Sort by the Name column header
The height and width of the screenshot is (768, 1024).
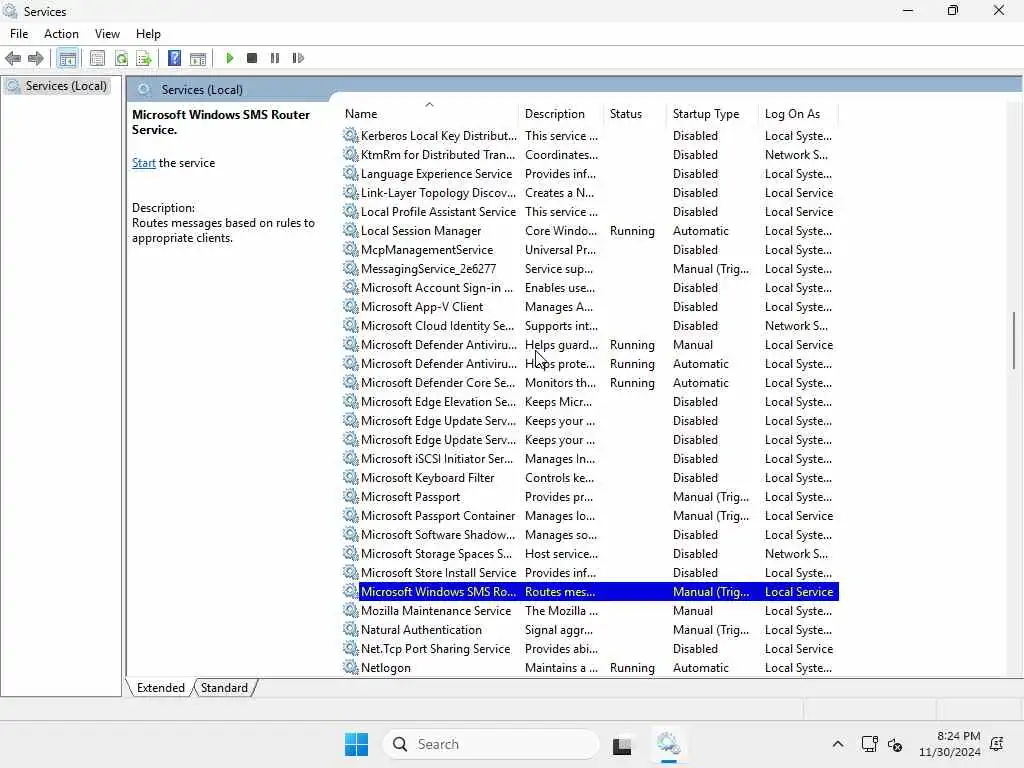[x=429, y=114]
